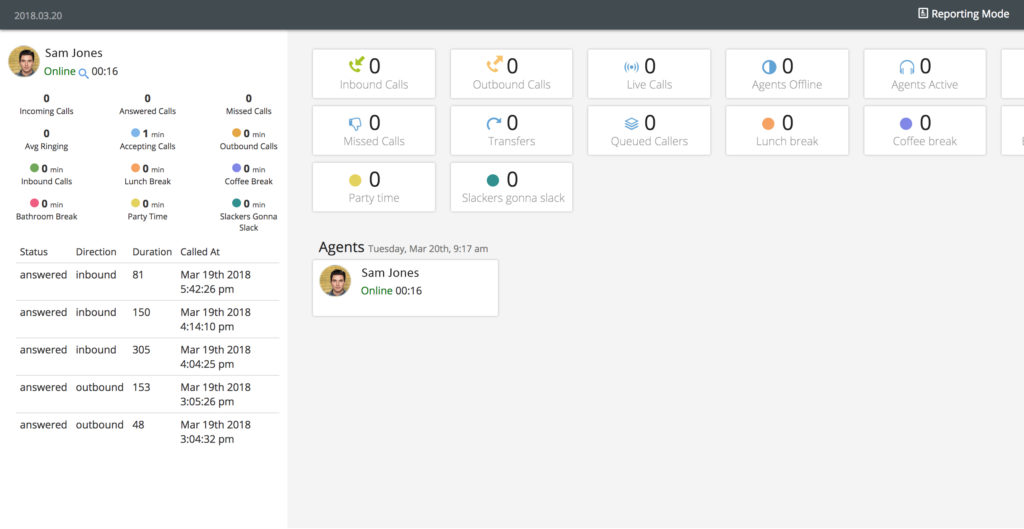Click the Called At column header
1024x529 pixels.
200,252
